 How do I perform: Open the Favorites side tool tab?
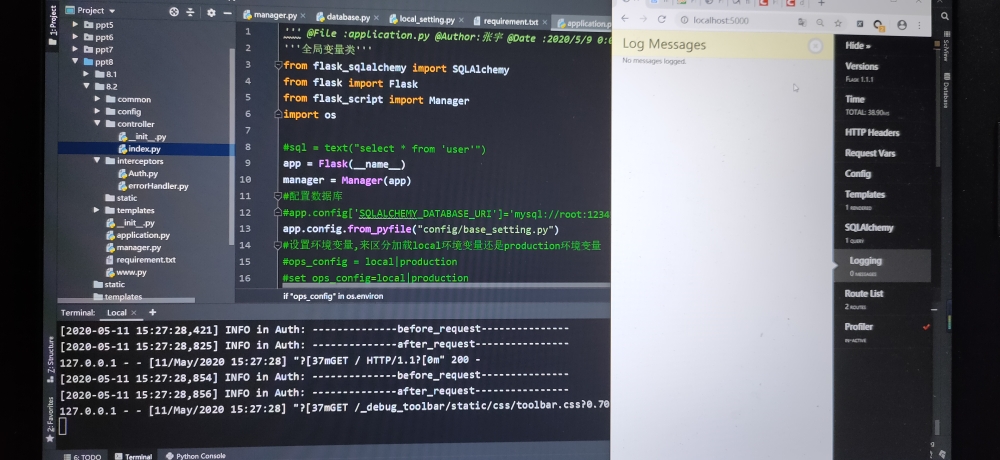point(50,419)
